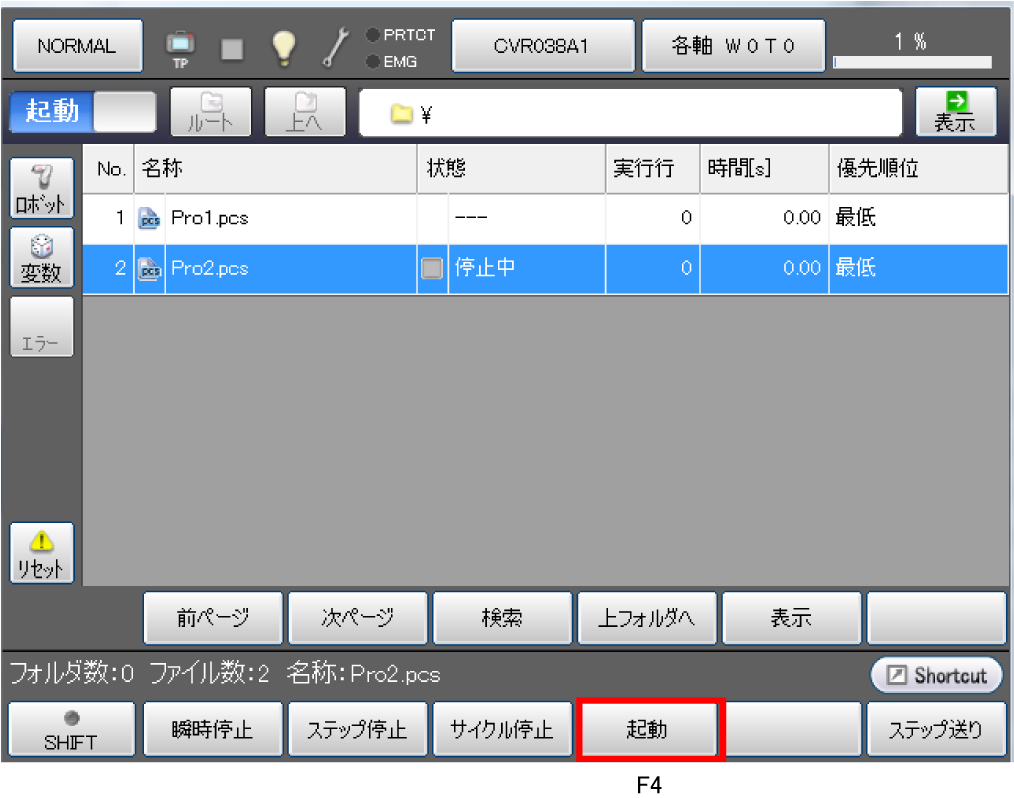Viewport: 1014px width, 798px height.
Task: Click the 表示 green arrow button
Action: [x=955, y=111]
